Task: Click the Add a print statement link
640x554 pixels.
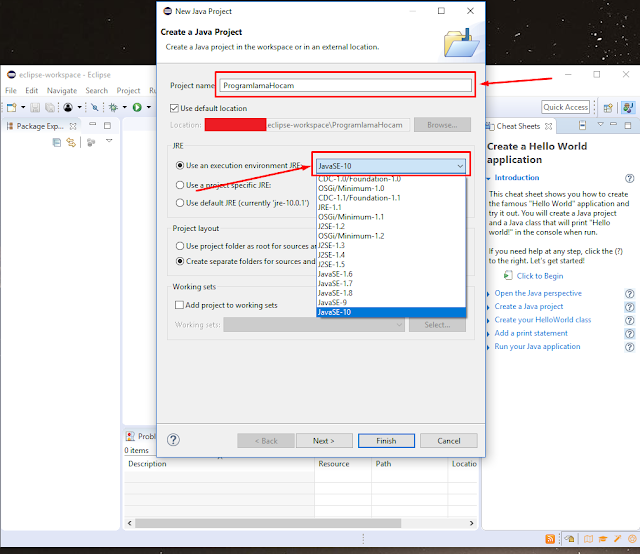Action: tap(531, 333)
